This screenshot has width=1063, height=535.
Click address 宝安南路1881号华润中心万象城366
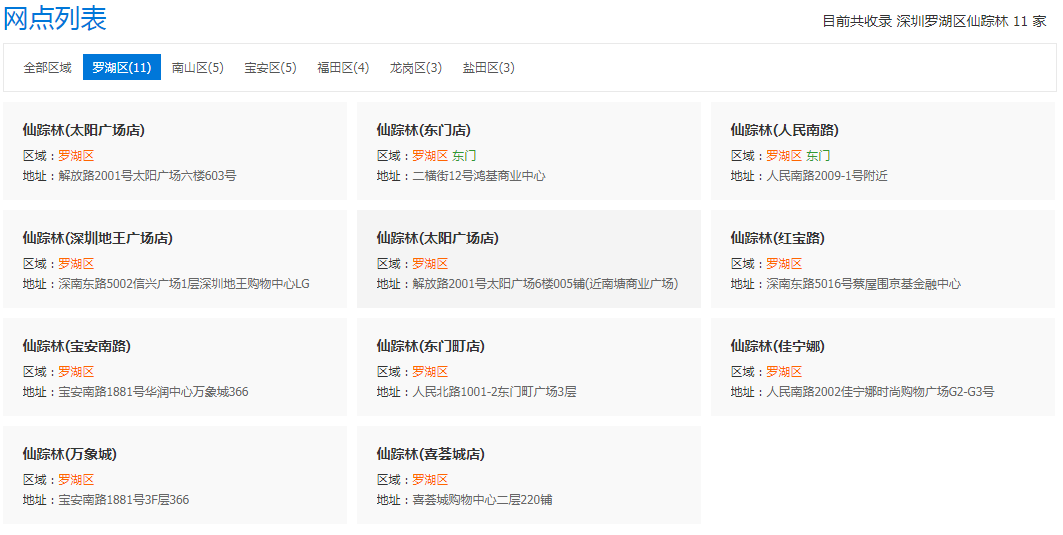click(153, 391)
